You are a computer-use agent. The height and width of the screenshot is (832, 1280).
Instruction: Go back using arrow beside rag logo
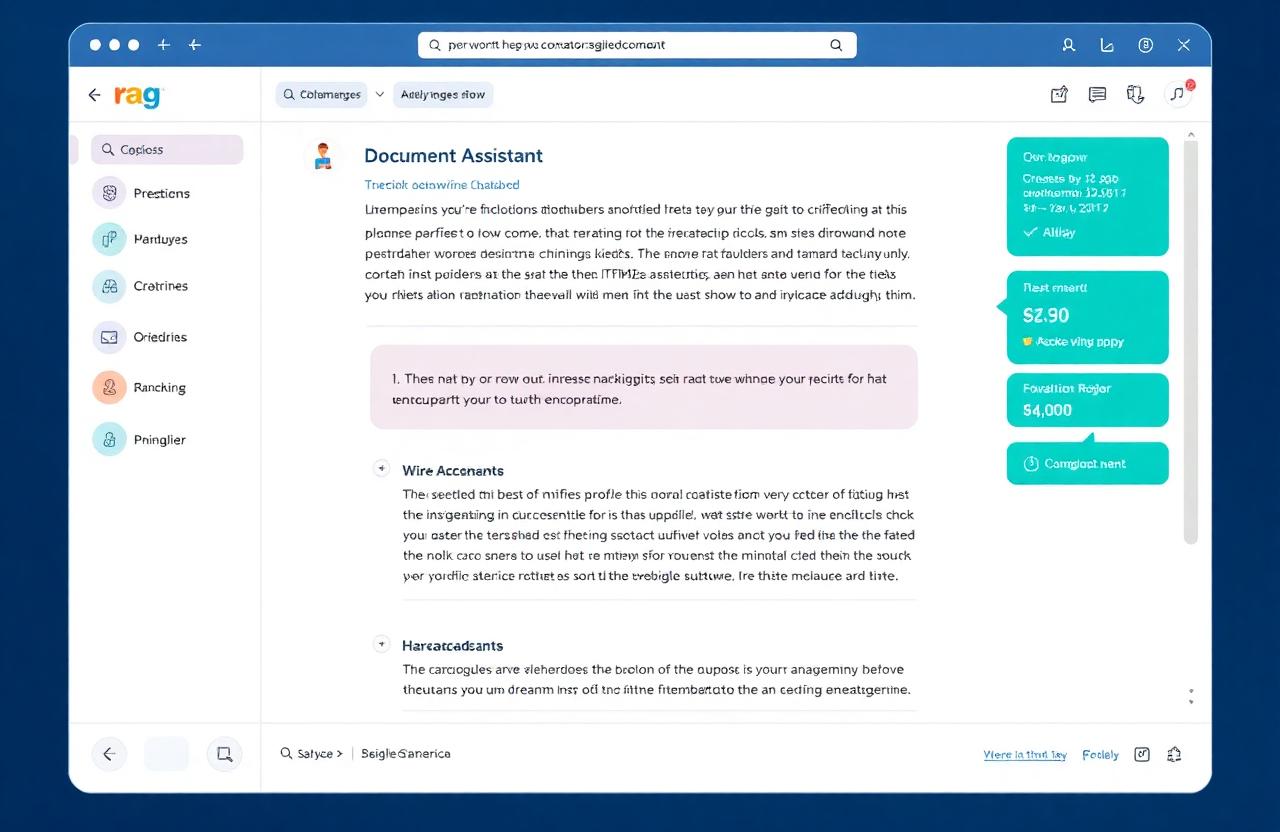[94, 95]
